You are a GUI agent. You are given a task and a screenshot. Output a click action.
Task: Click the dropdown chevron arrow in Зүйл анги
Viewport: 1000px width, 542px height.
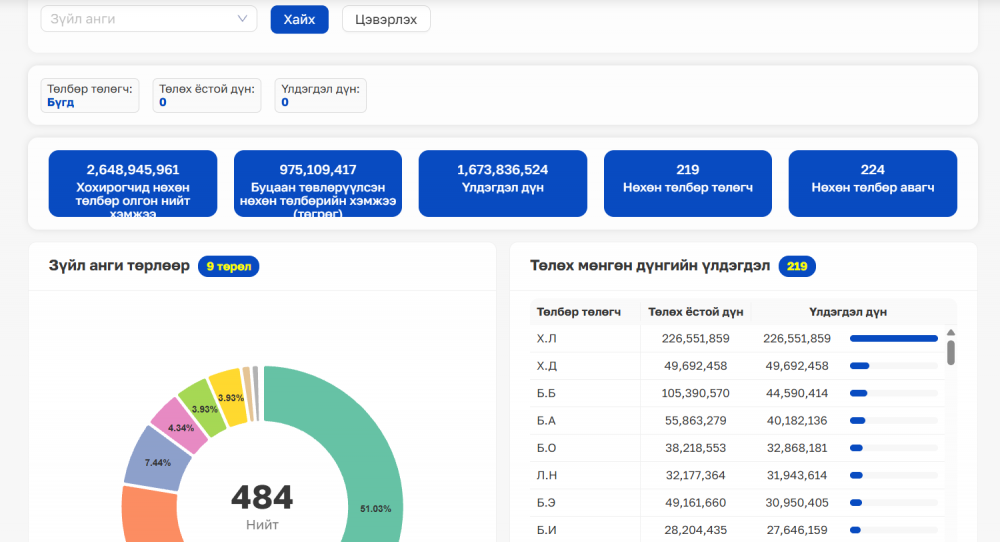[242, 19]
